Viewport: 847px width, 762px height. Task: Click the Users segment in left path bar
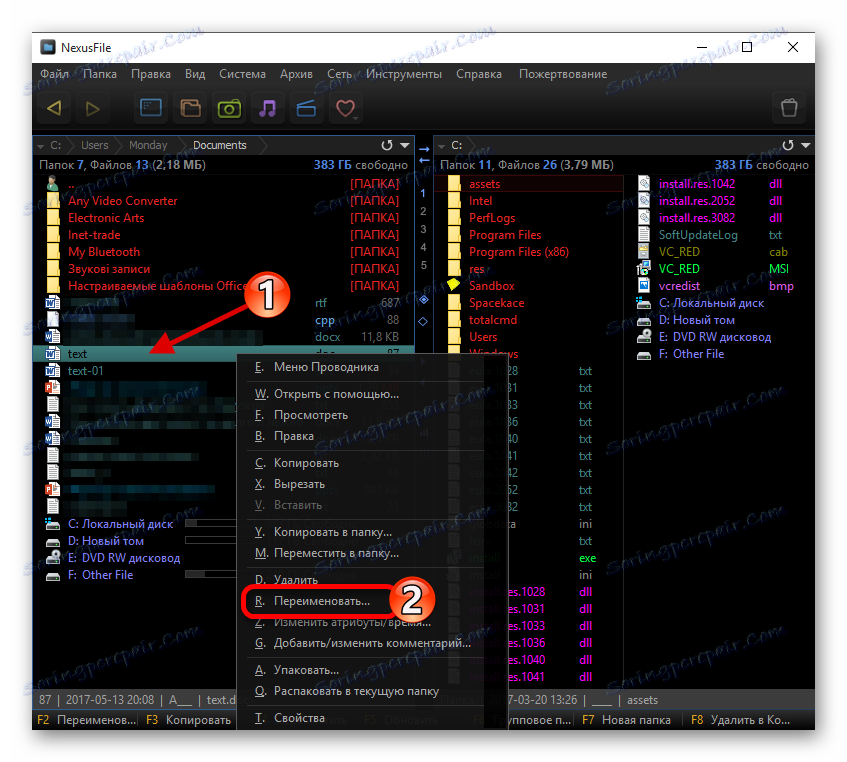click(x=95, y=145)
